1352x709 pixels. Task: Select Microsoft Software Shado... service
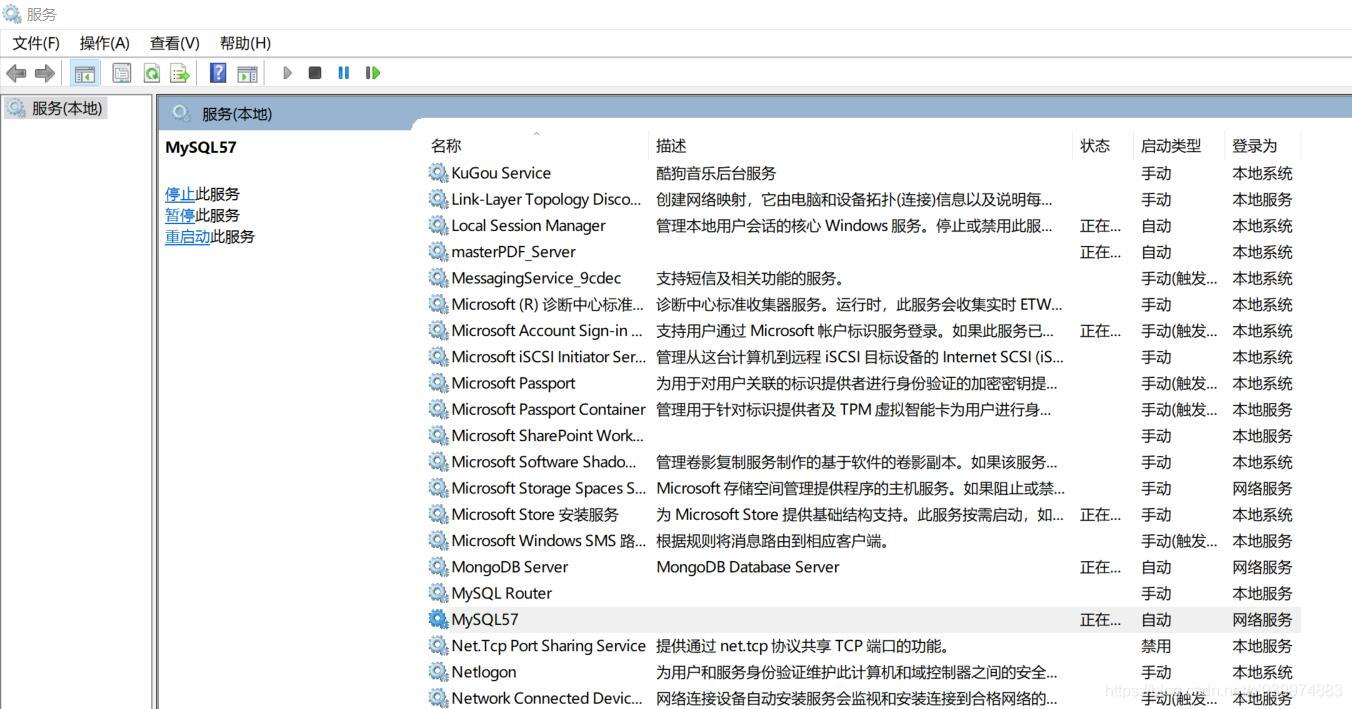(544, 462)
